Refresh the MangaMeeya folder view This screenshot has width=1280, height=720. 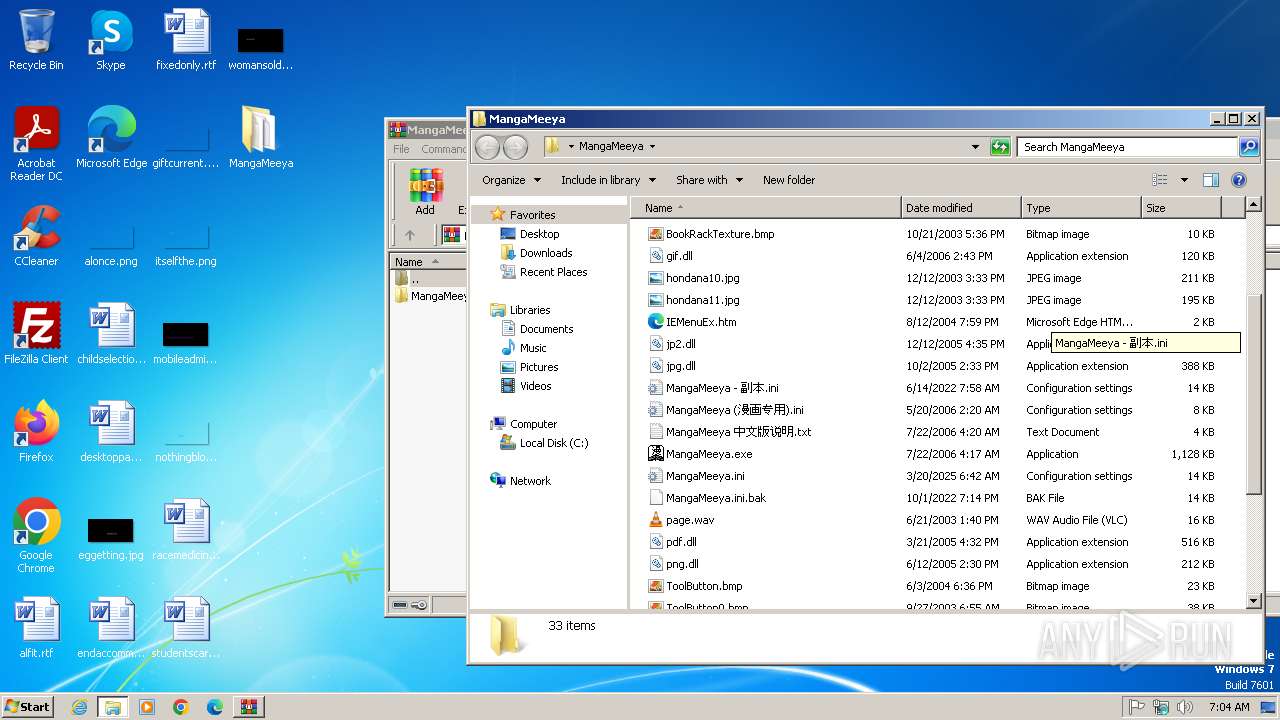pos(1000,147)
